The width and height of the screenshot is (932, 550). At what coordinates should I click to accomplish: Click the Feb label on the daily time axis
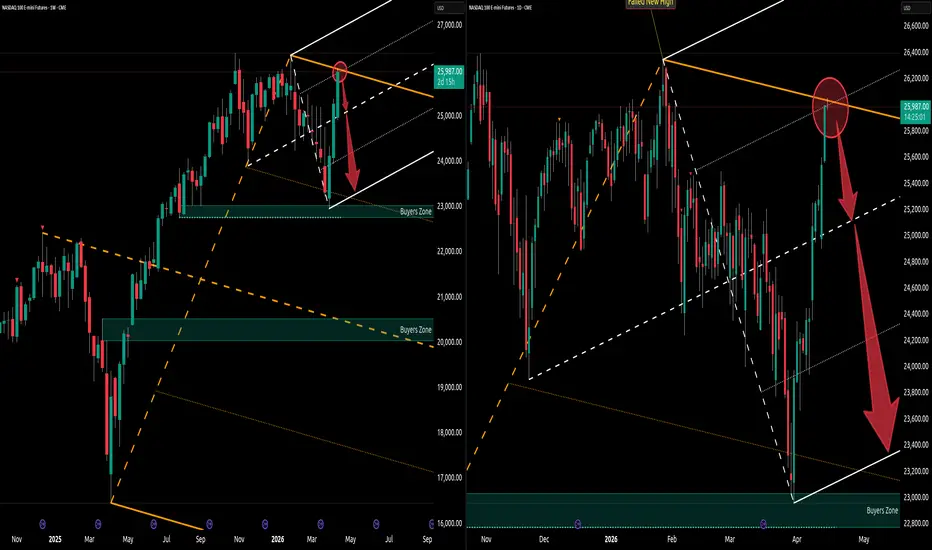pyautogui.click(x=672, y=540)
